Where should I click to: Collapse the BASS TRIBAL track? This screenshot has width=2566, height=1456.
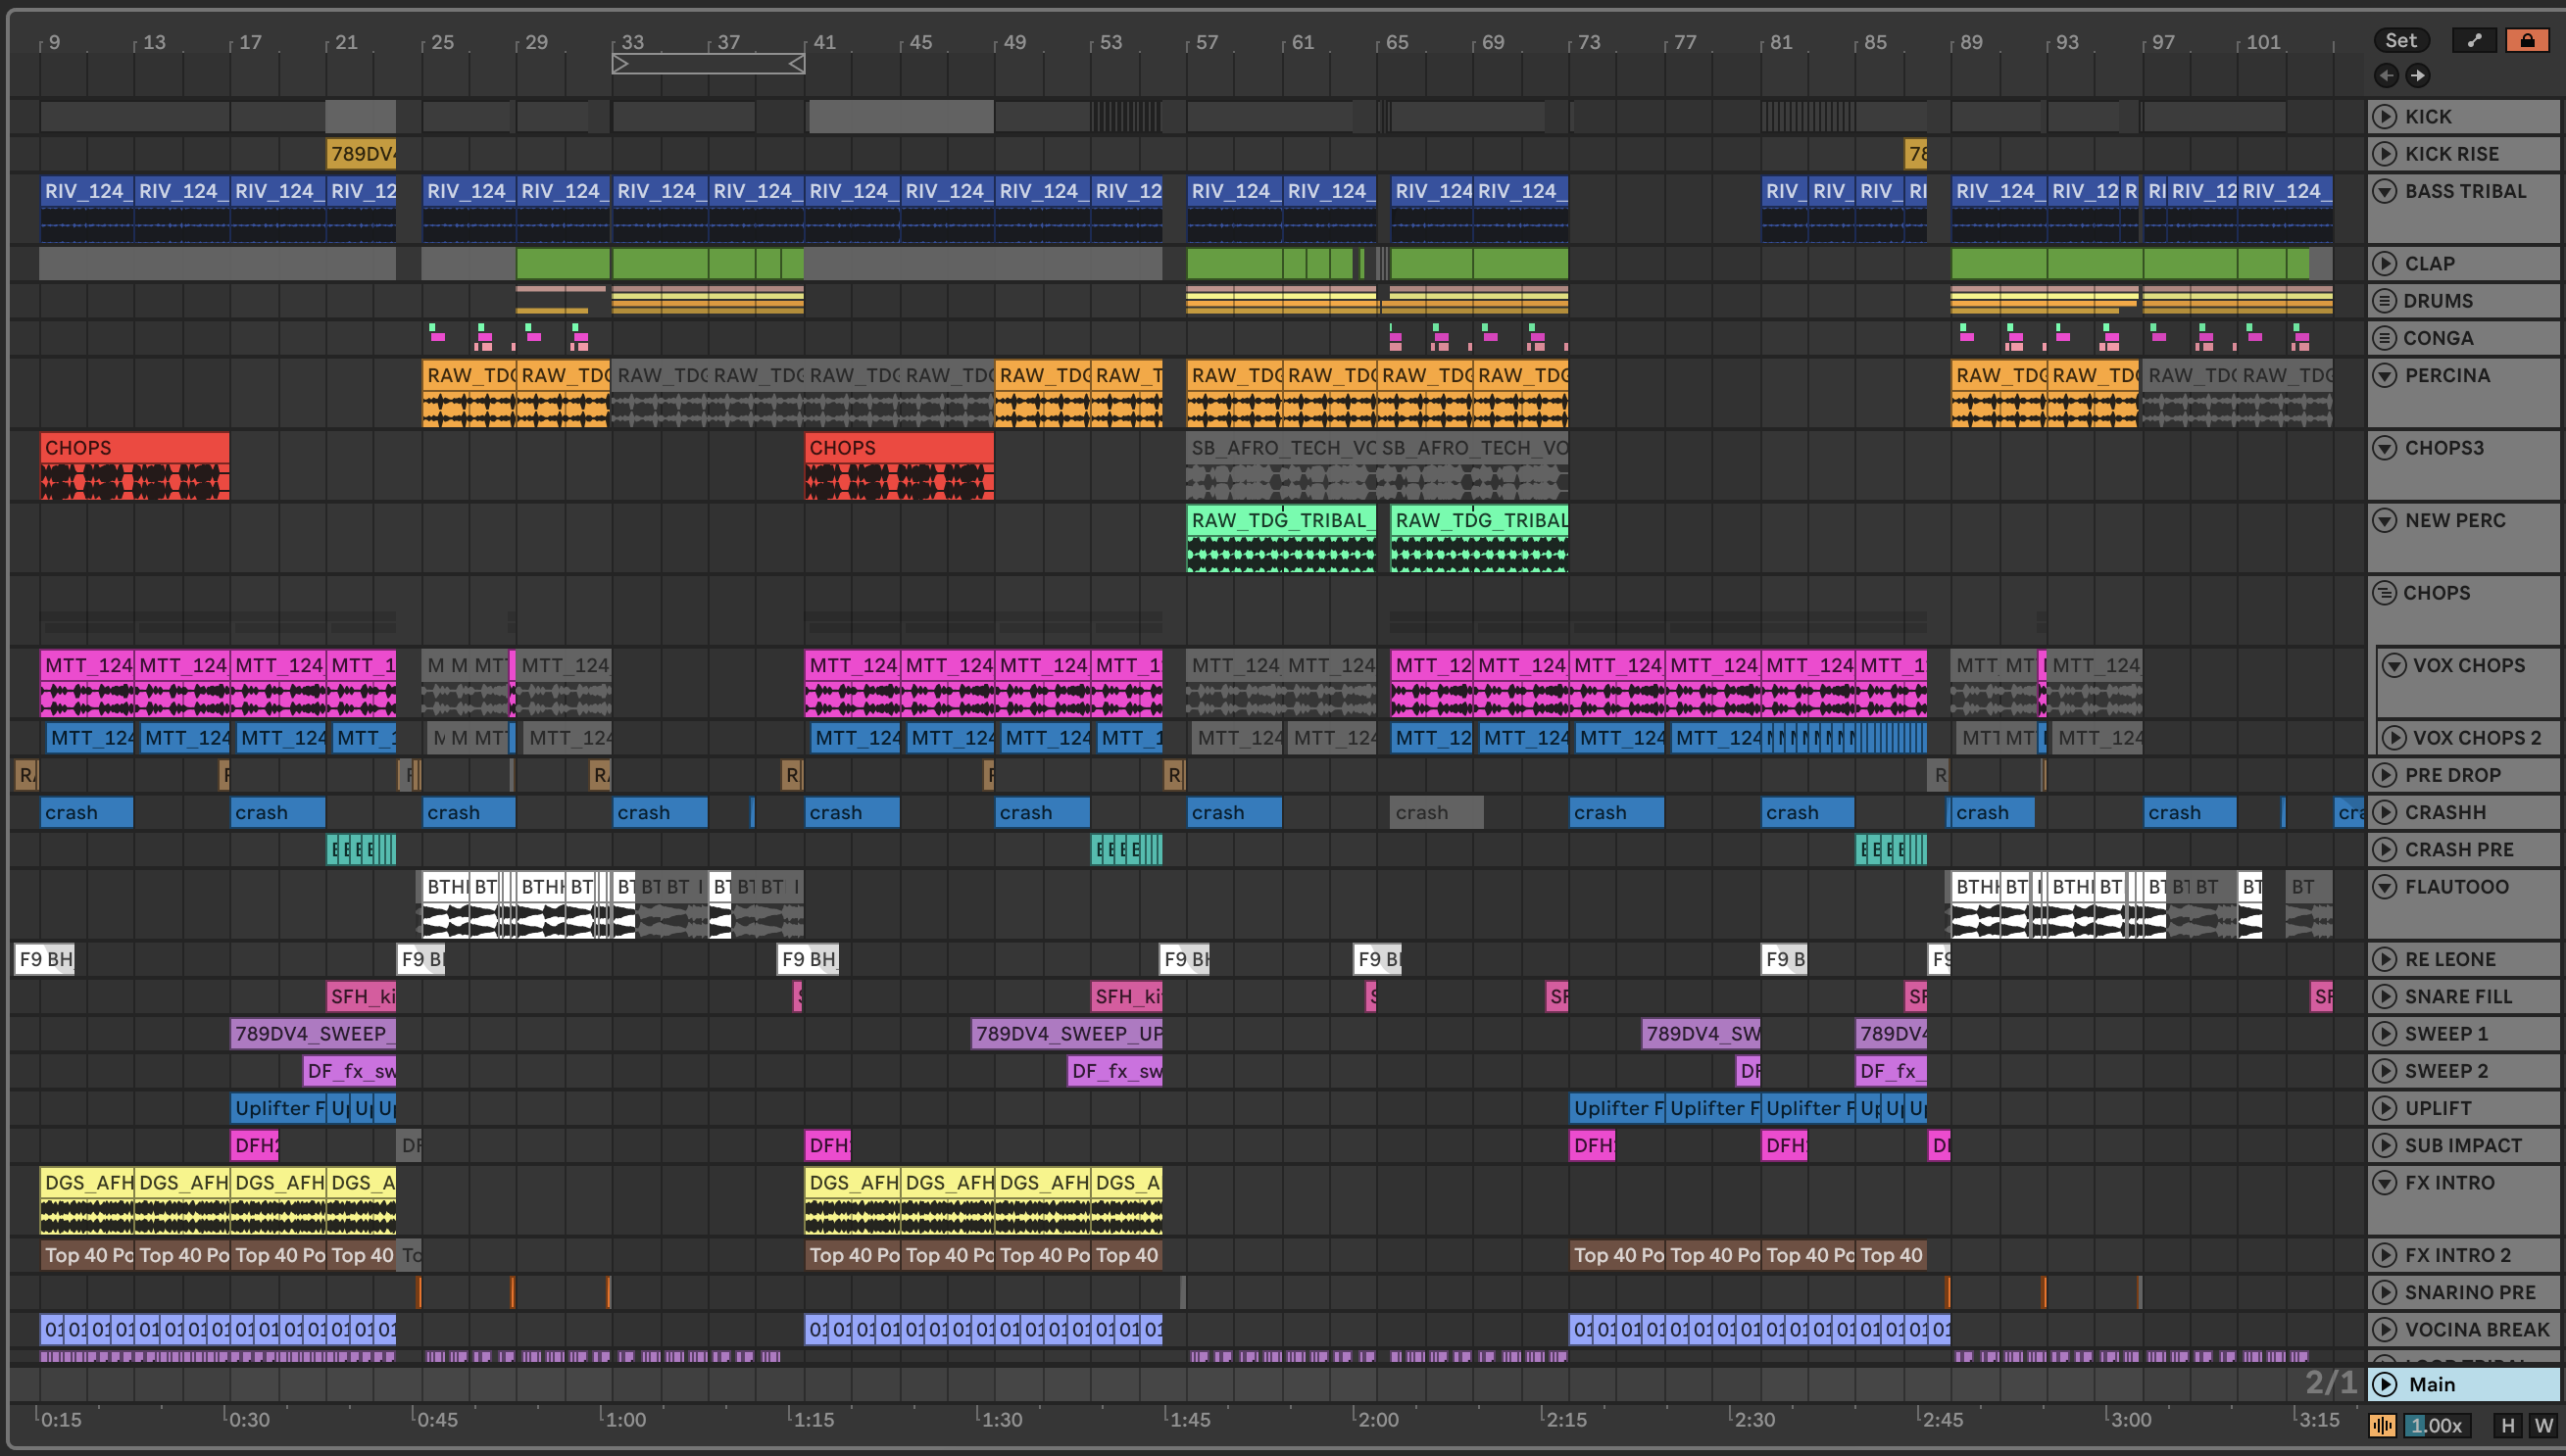[2385, 191]
